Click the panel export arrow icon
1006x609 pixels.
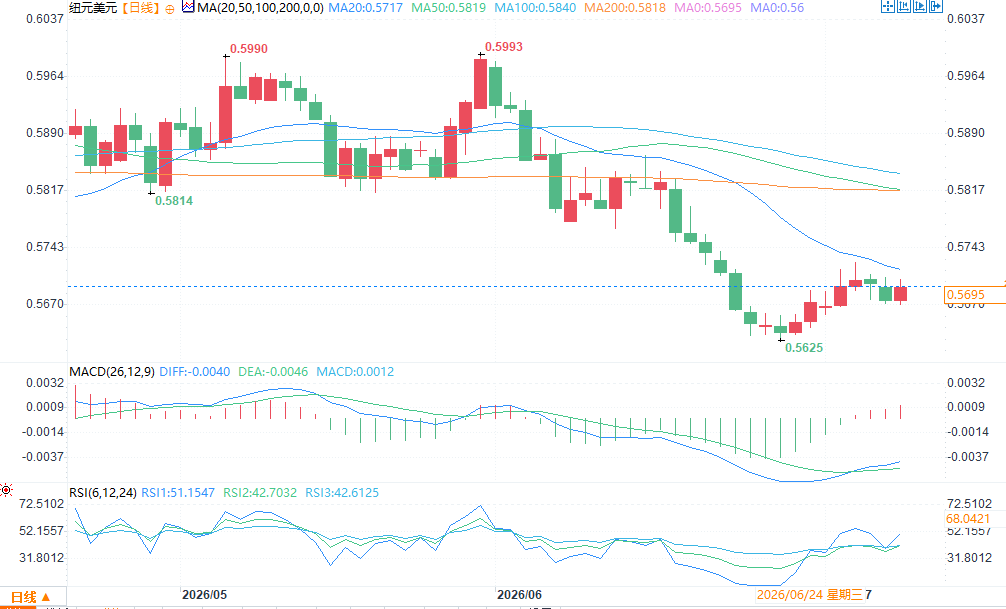coord(936,7)
